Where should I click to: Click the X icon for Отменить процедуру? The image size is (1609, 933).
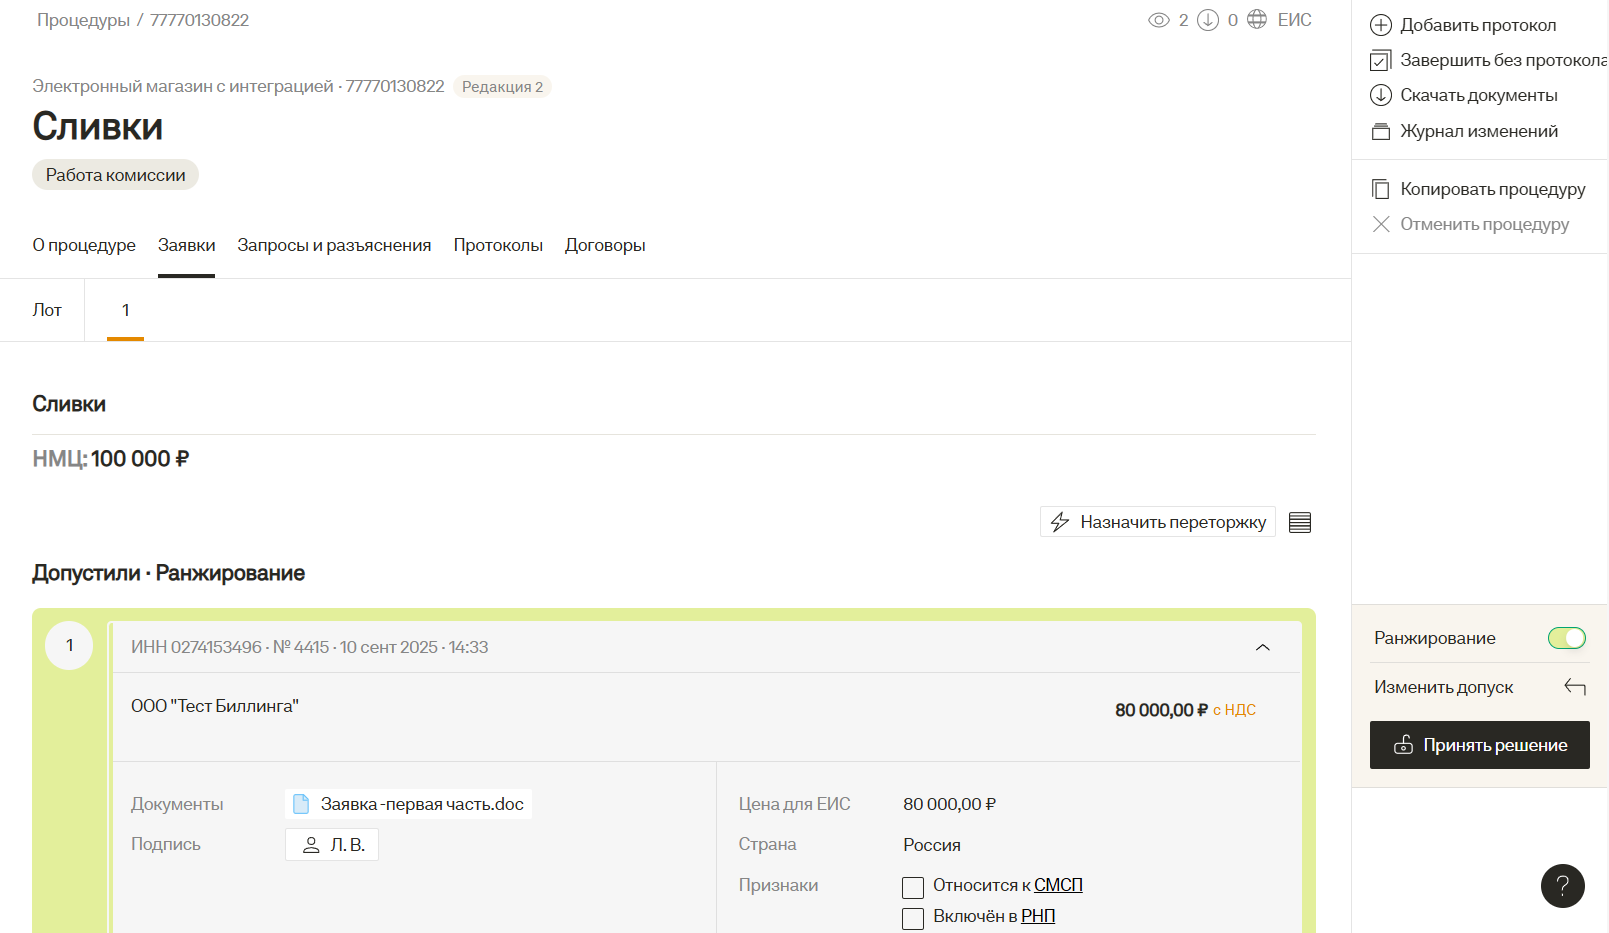click(1381, 224)
